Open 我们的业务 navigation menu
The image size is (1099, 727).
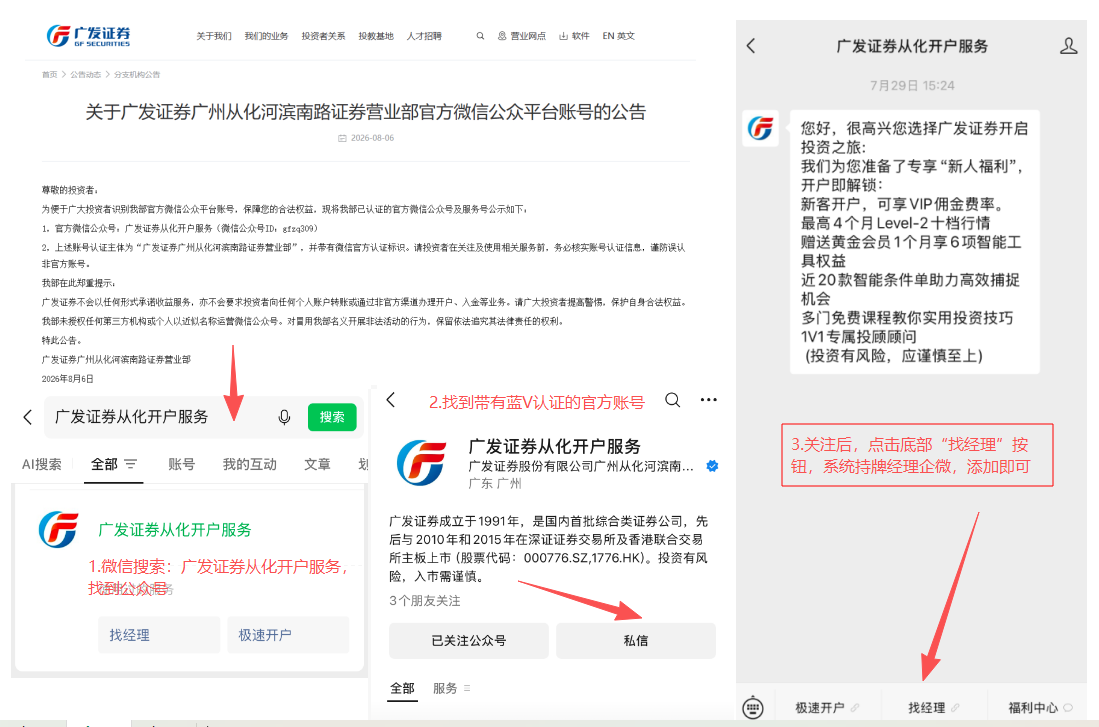266,36
